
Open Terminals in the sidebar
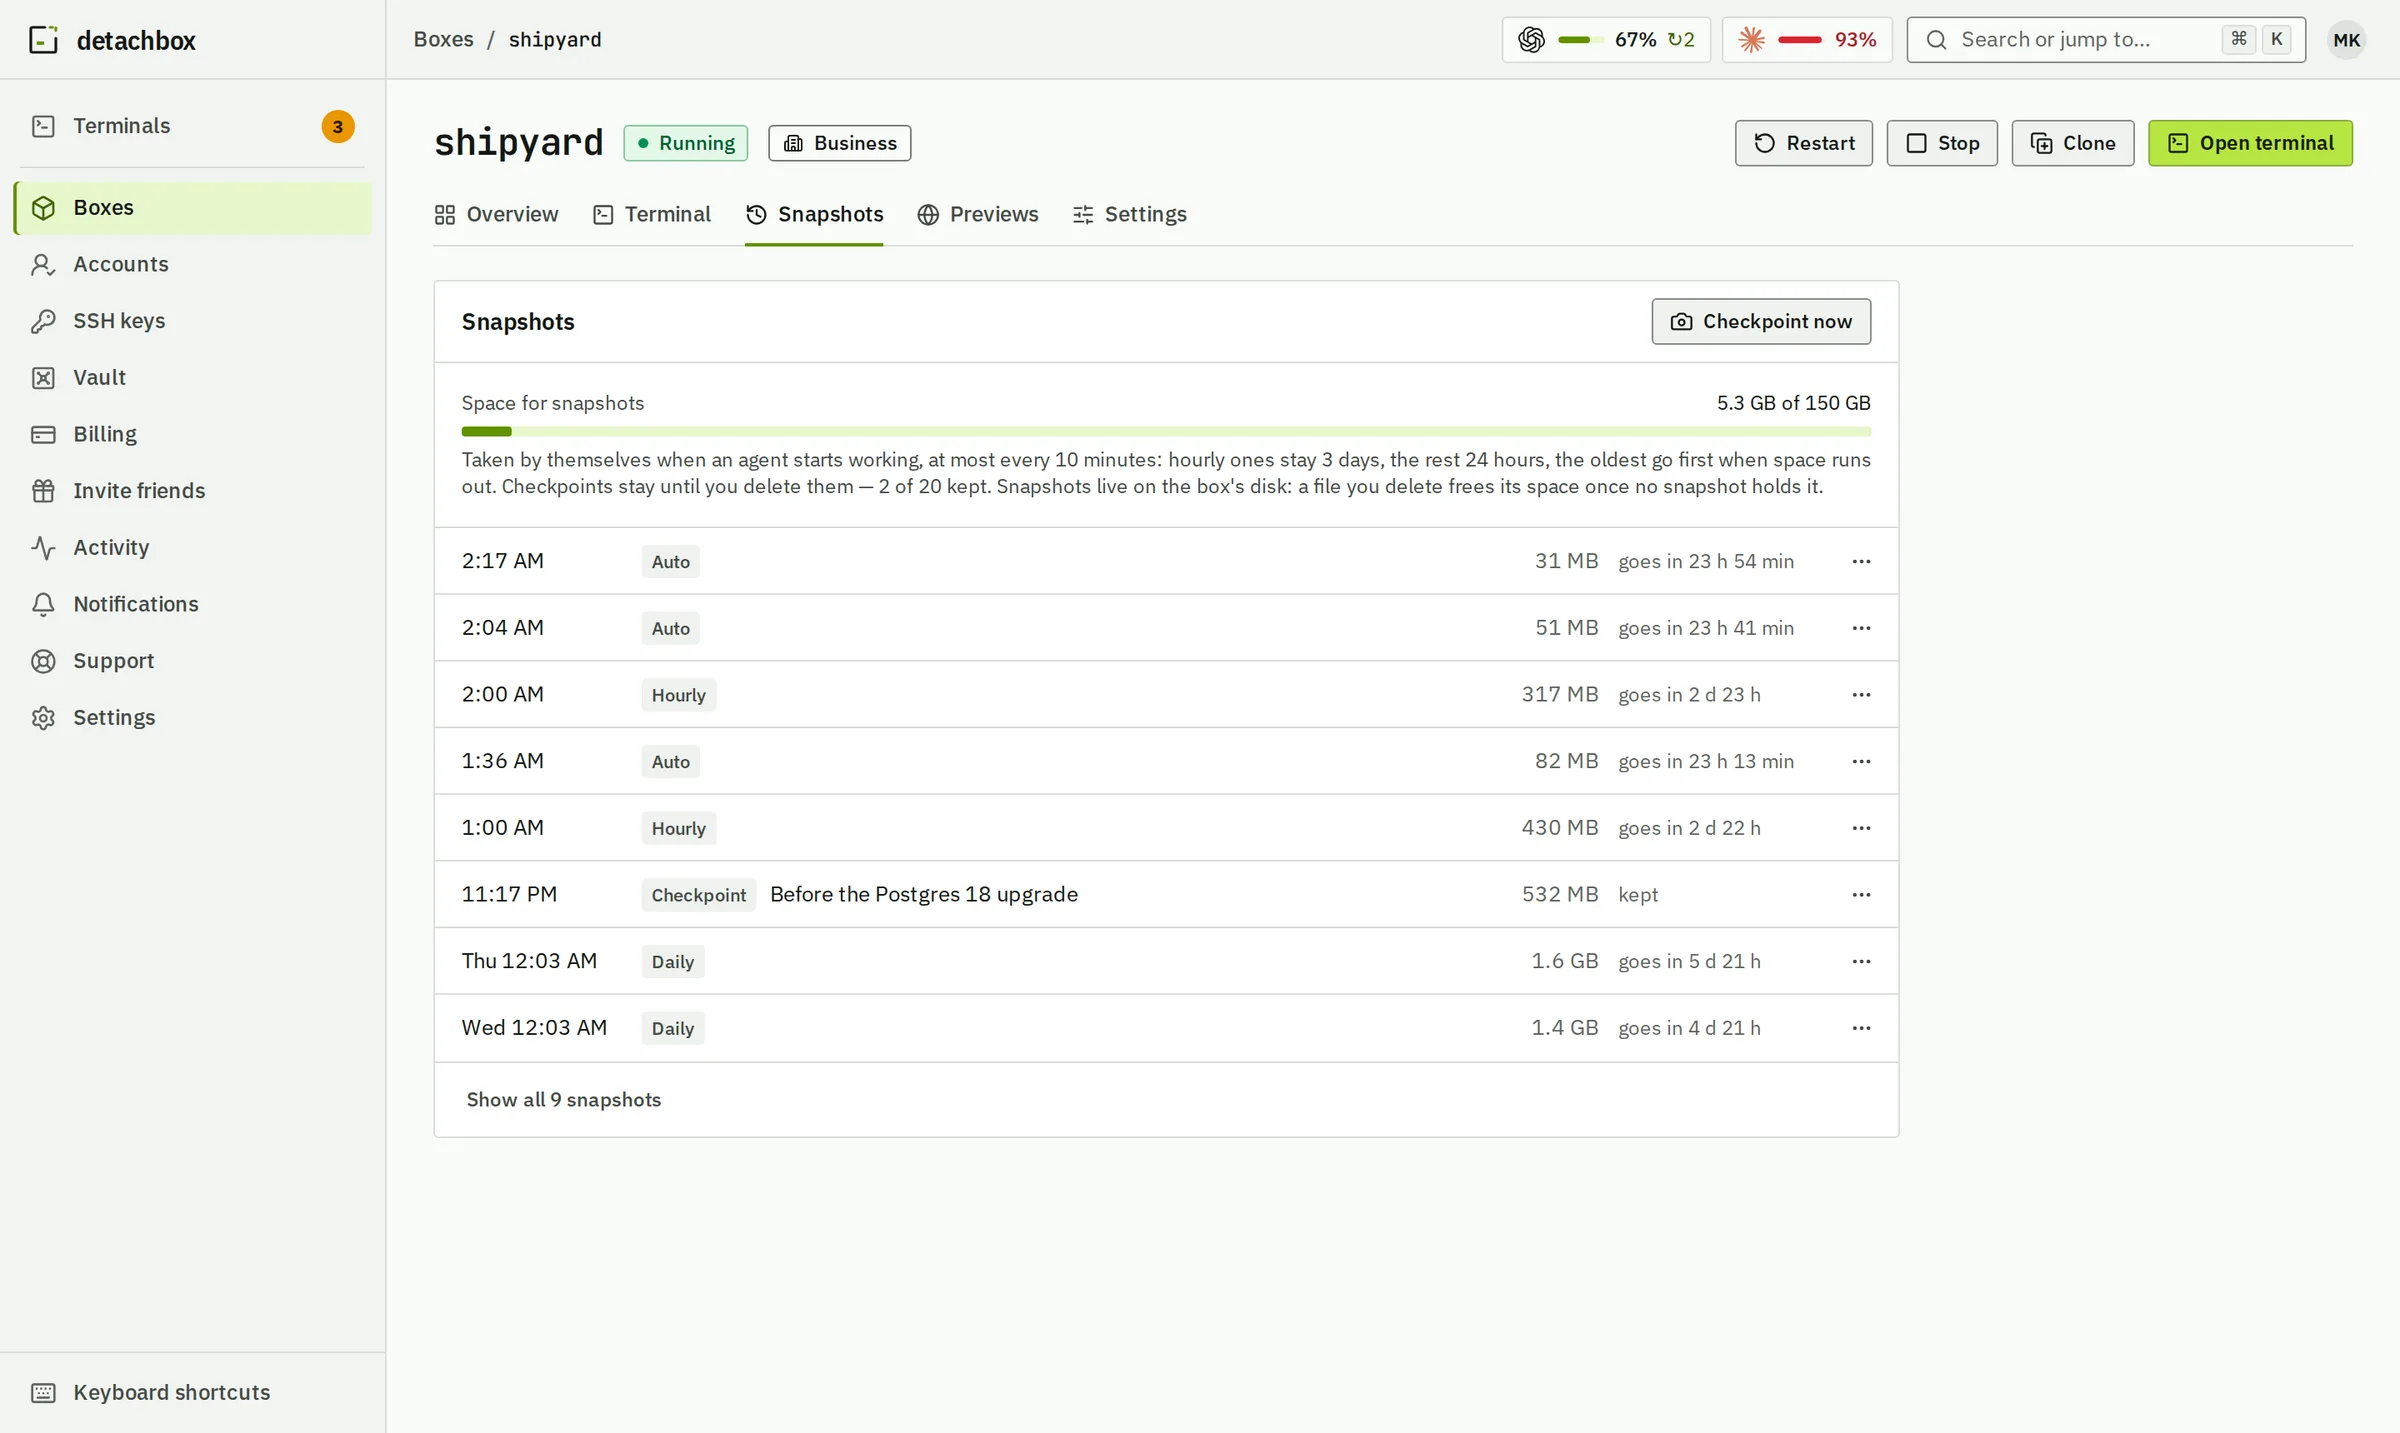(192, 126)
